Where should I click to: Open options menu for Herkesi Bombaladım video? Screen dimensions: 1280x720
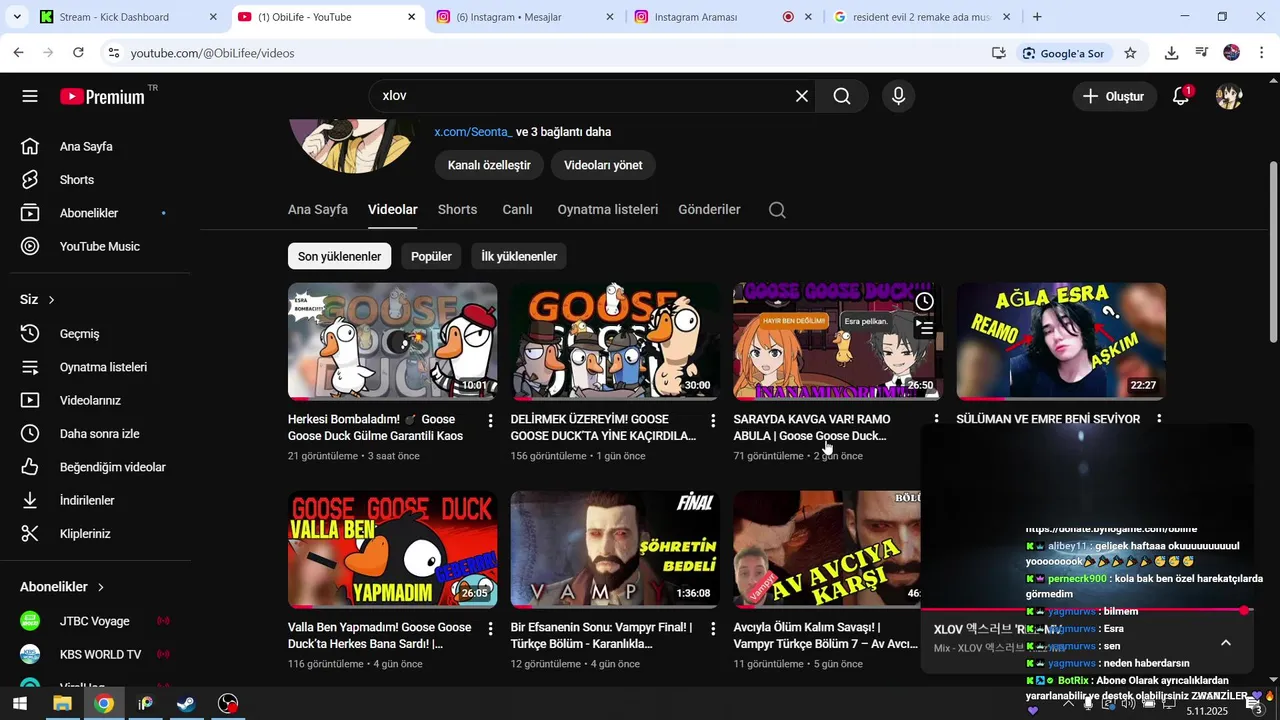[490, 421]
